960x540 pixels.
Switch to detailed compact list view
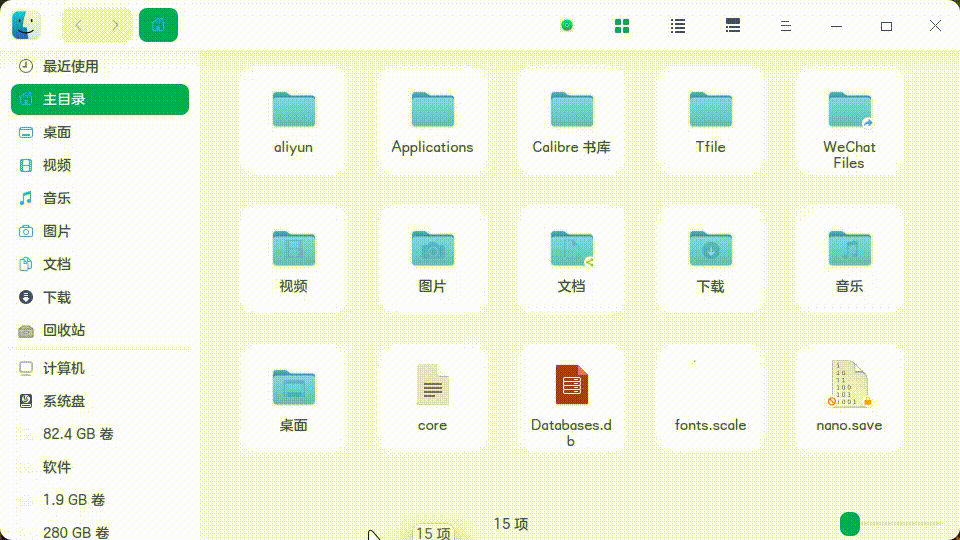pyautogui.click(x=733, y=26)
